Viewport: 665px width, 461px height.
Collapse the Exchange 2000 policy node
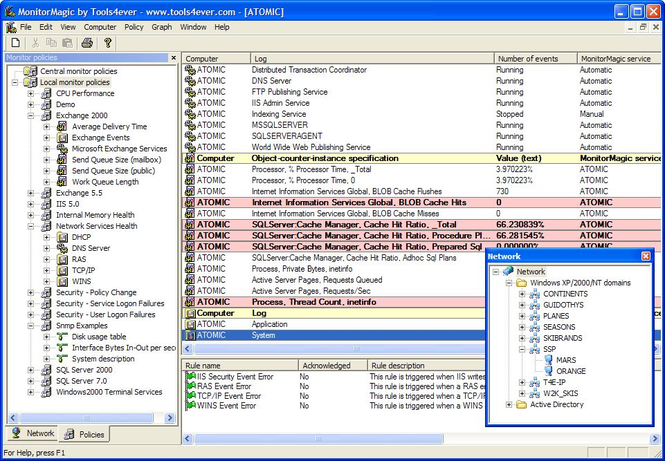[x=31, y=115]
